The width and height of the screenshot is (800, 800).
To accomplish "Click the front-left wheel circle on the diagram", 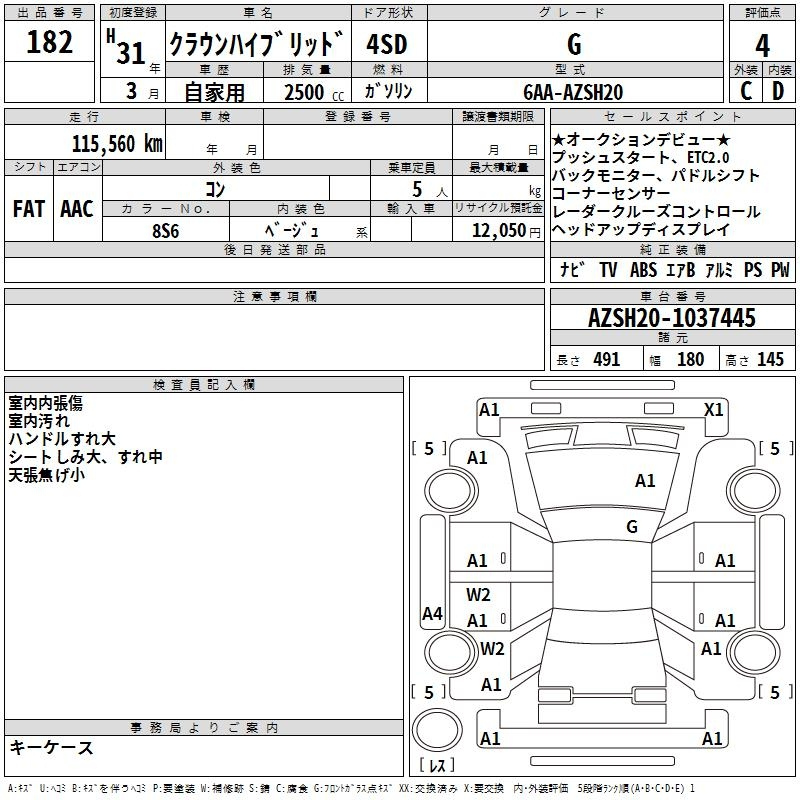I will click(451, 491).
